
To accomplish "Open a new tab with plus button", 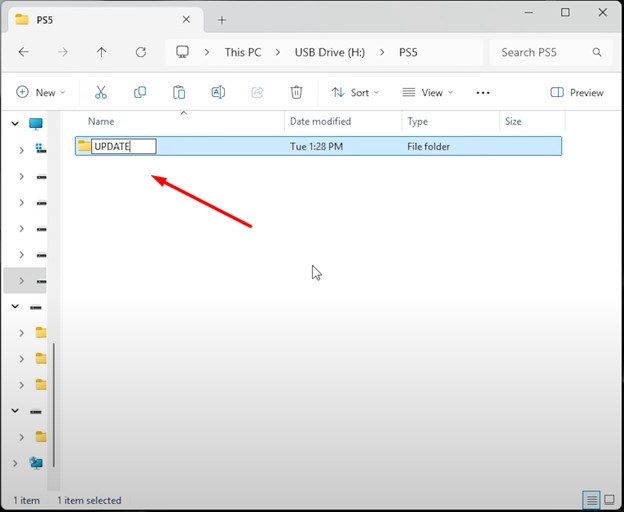I will click(222, 20).
